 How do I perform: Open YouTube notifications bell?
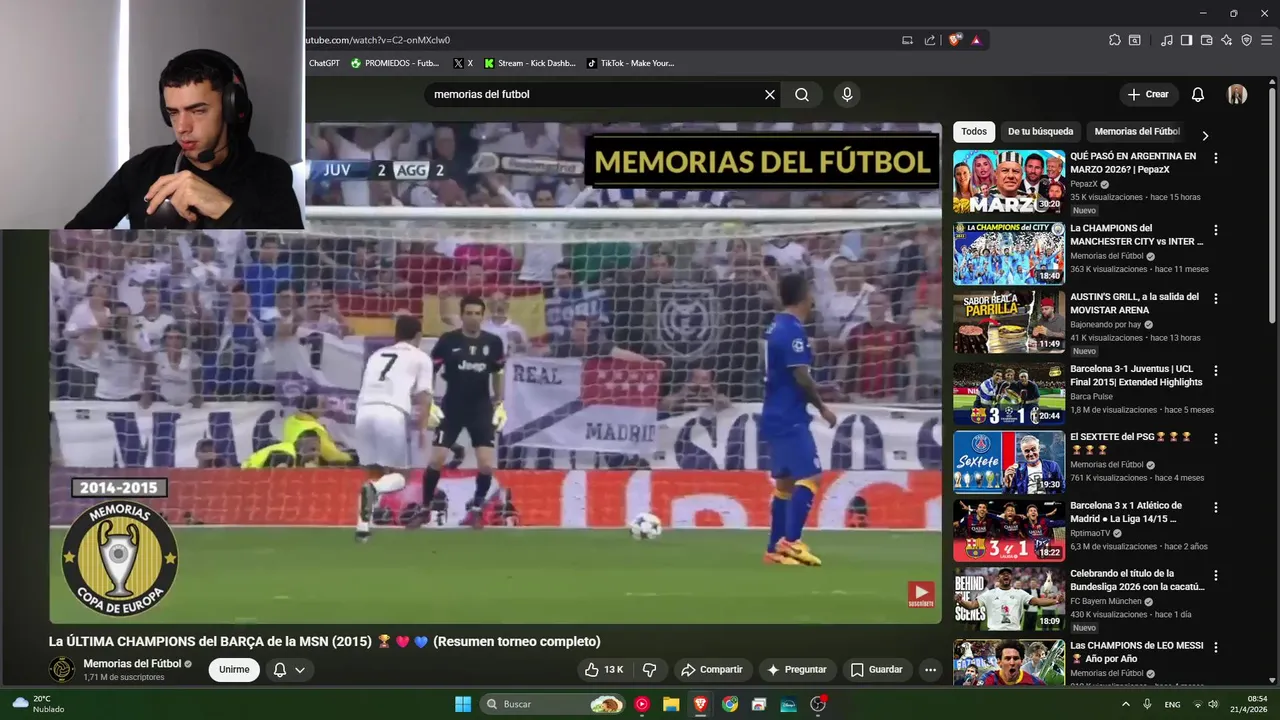coord(1197,95)
